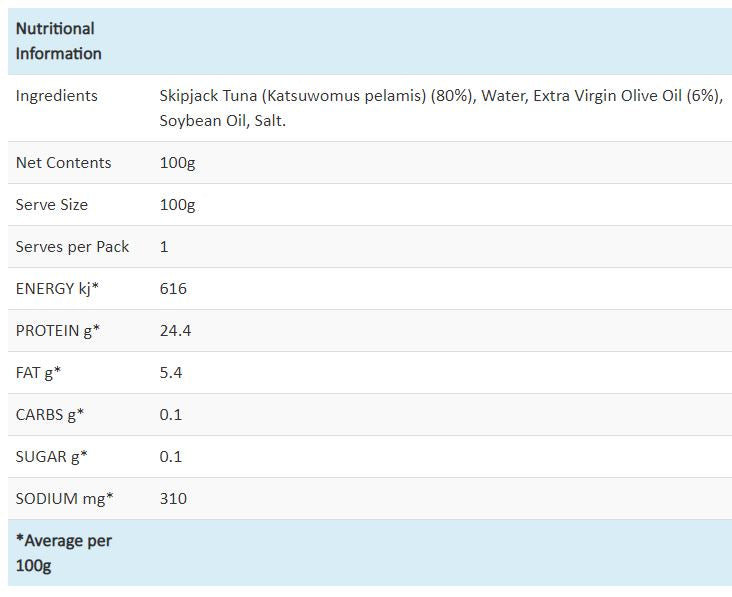
Task: Click the protein value 24.4
Action: [x=176, y=330]
